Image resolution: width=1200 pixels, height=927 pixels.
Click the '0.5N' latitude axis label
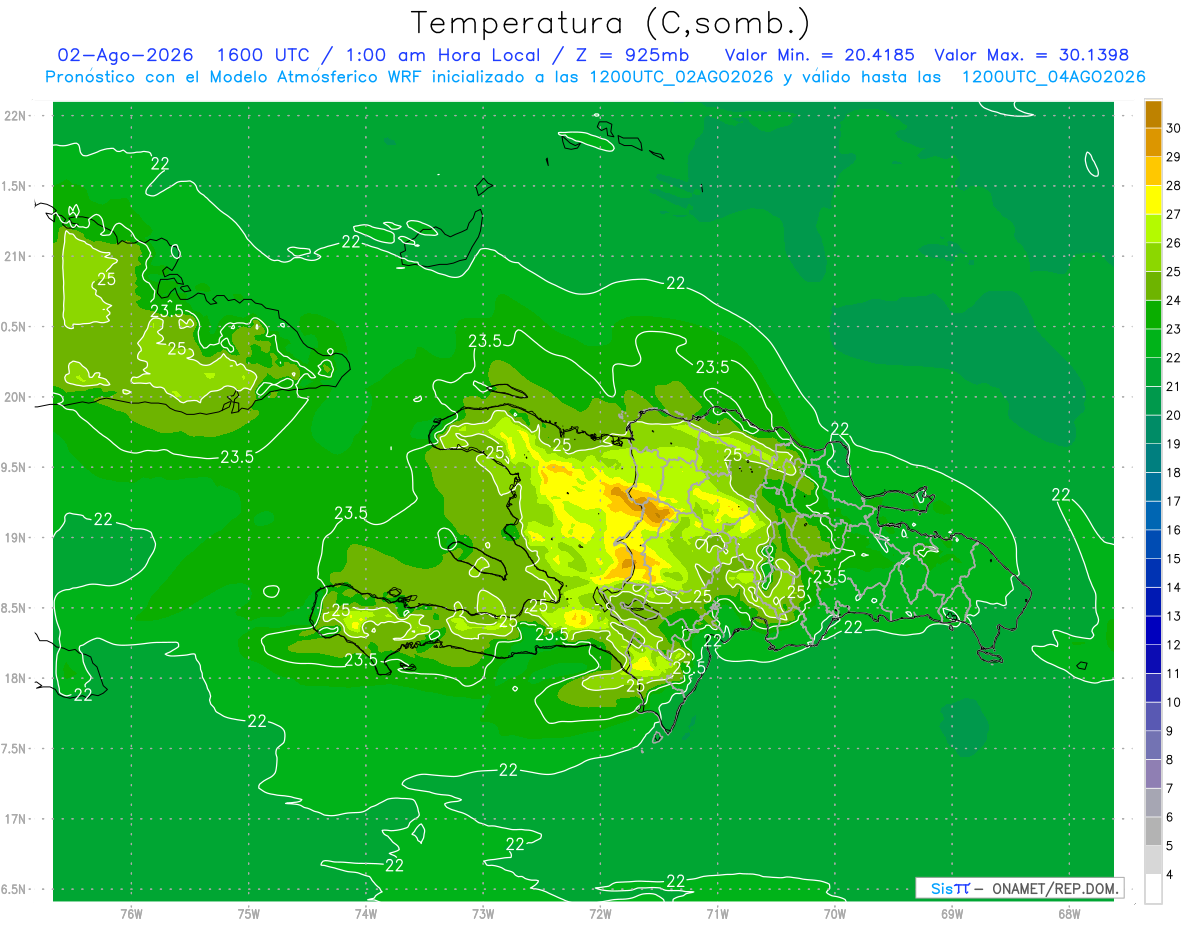[x=14, y=327]
